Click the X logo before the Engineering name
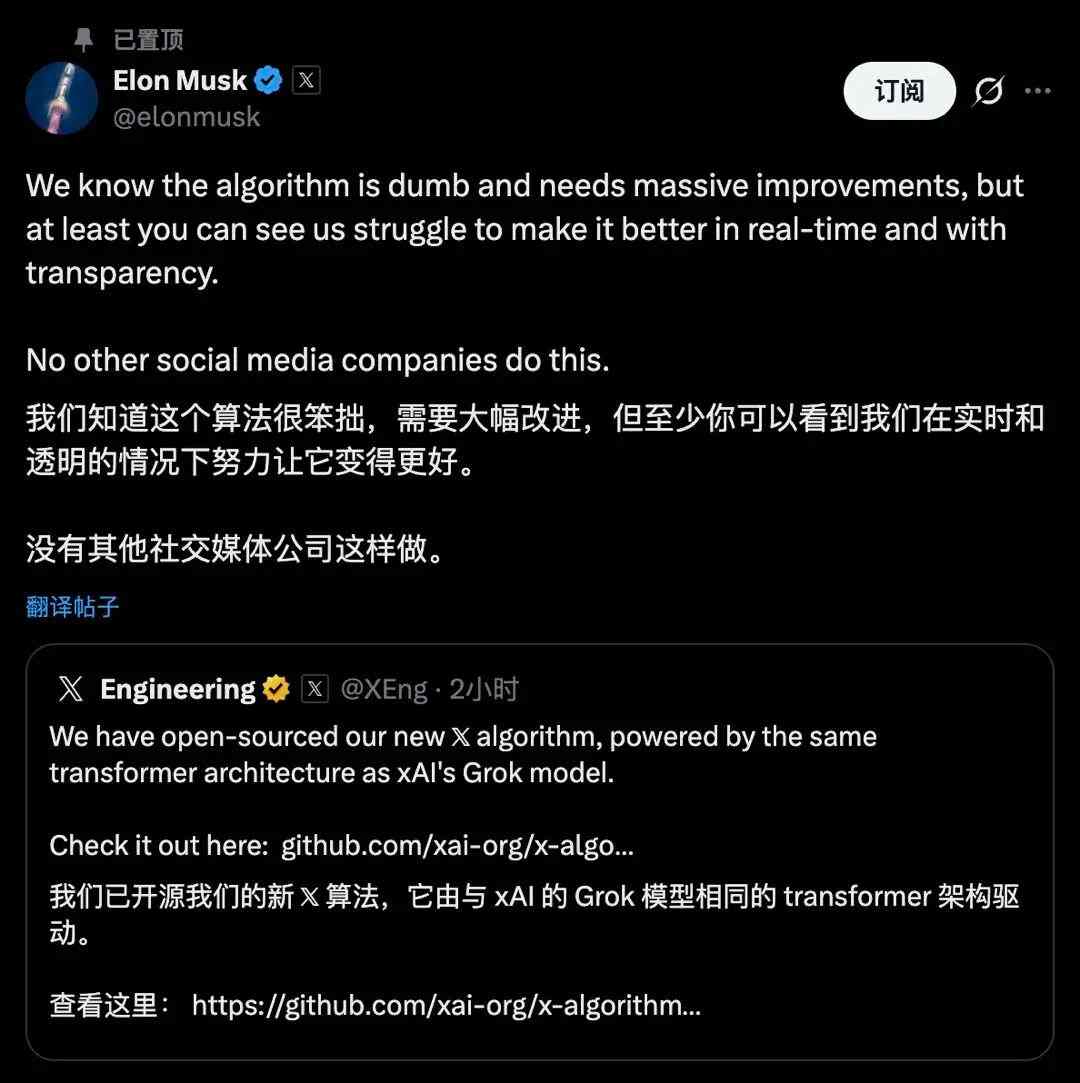Viewport: 1080px width, 1083px height. (x=68, y=688)
